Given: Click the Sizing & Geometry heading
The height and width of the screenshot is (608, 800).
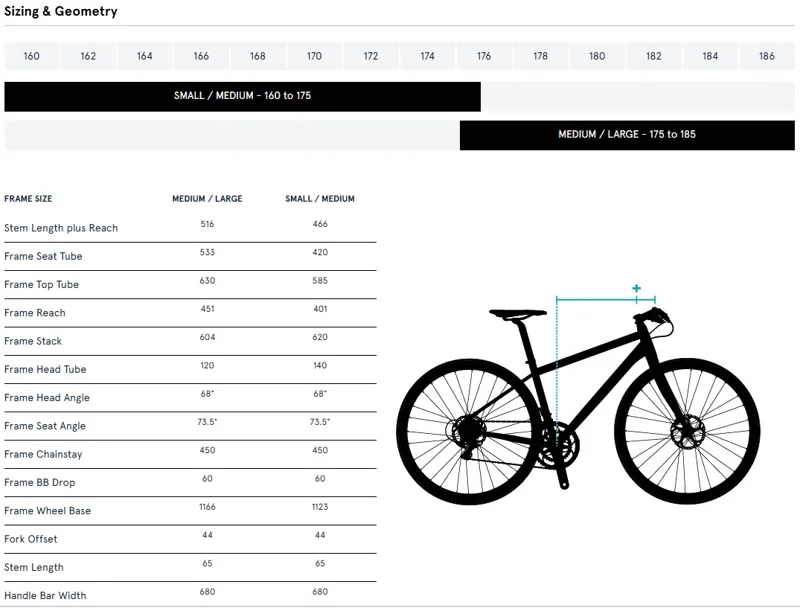Looking at the screenshot, I should (x=62, y=11).
